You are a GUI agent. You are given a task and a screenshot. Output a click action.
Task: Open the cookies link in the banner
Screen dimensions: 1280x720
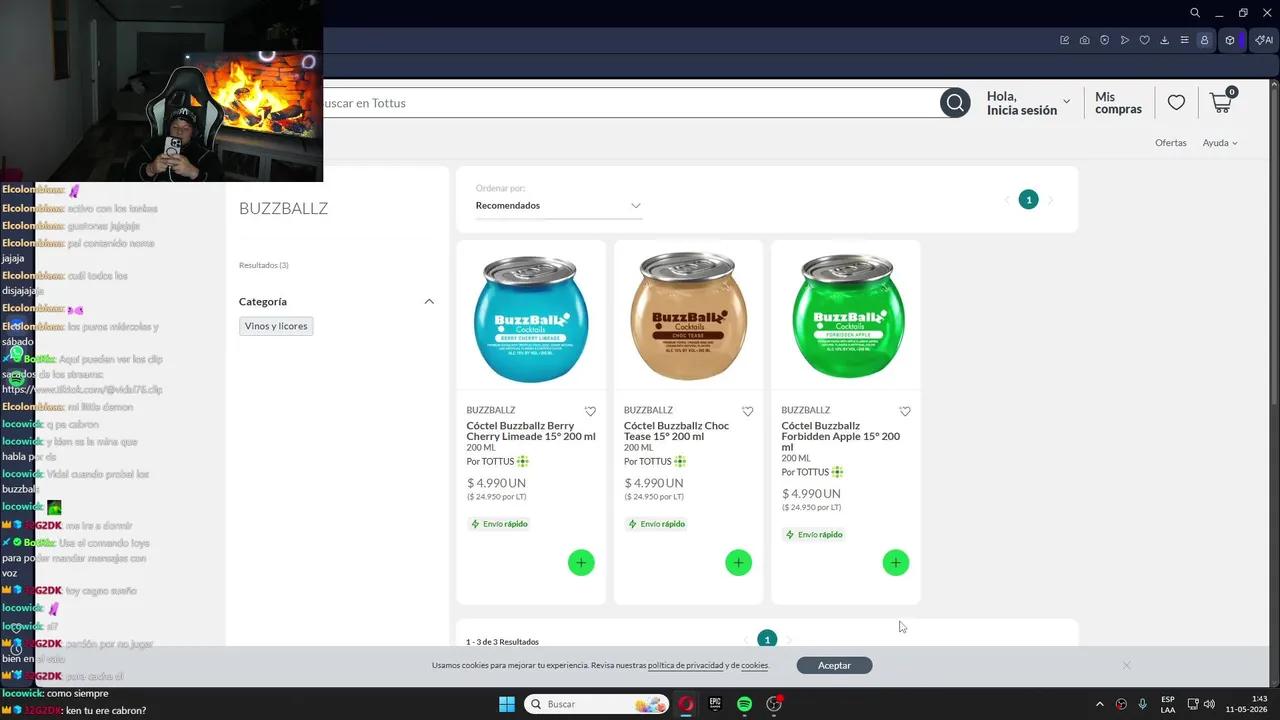(754, 665)
